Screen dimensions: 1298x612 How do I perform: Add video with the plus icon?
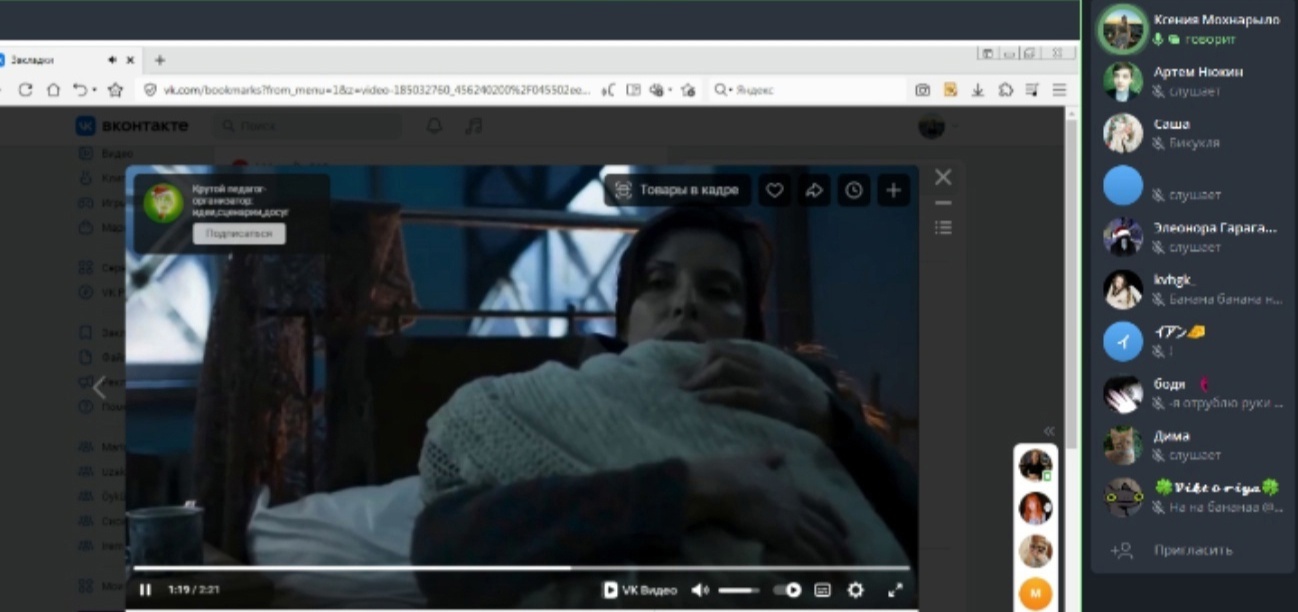[x=893, y=190]
